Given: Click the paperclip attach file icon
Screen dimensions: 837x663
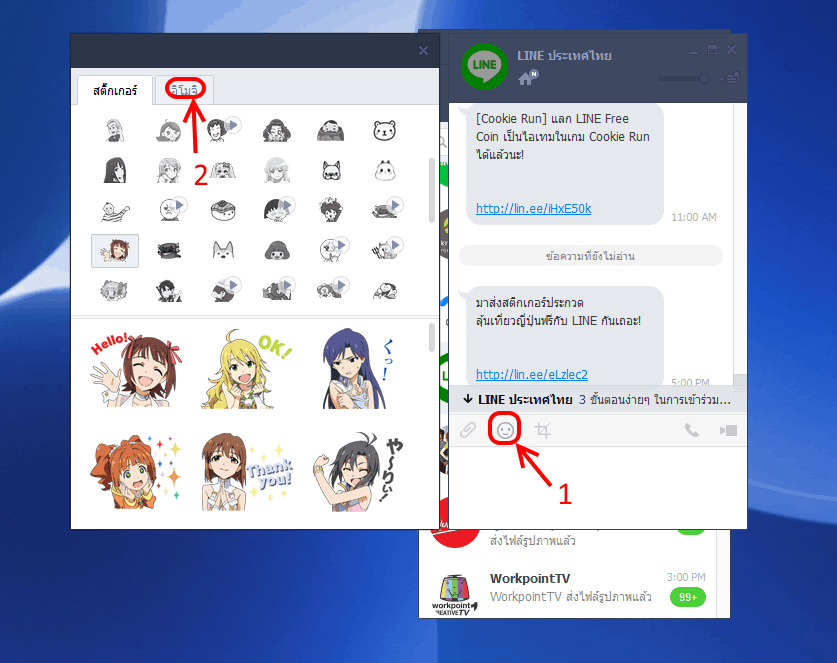Looking at the screenshot, I should click(x=467, y=431).
